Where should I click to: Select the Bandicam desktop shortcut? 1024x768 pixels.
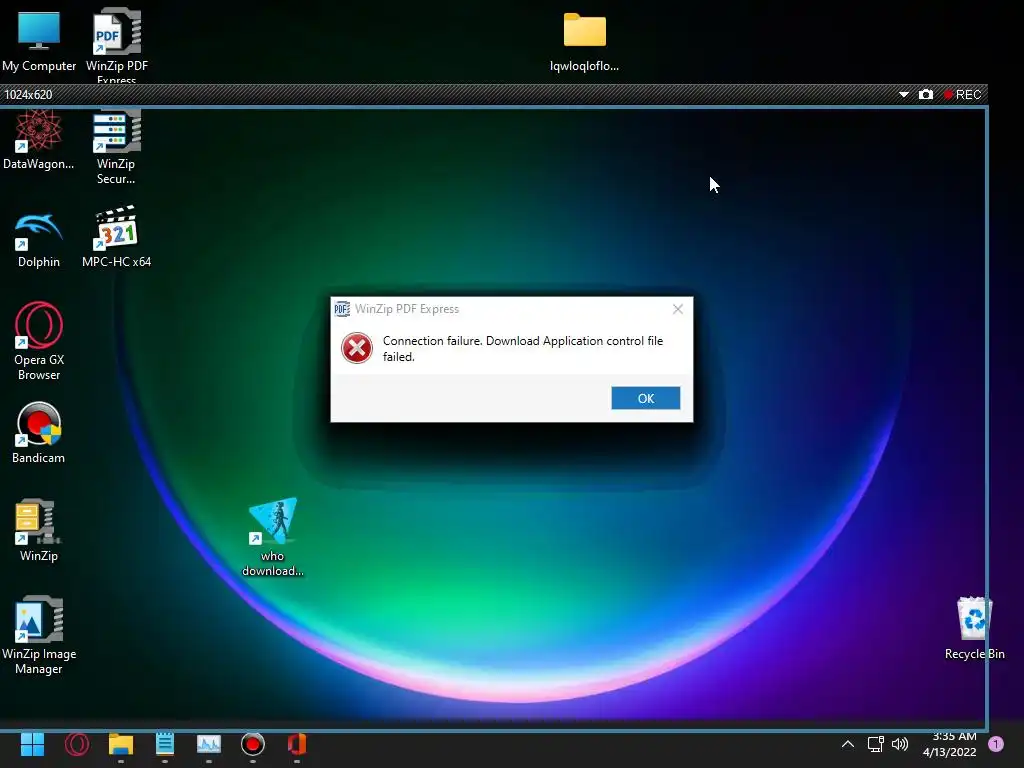pyautogui.click(x=39, y=432)
